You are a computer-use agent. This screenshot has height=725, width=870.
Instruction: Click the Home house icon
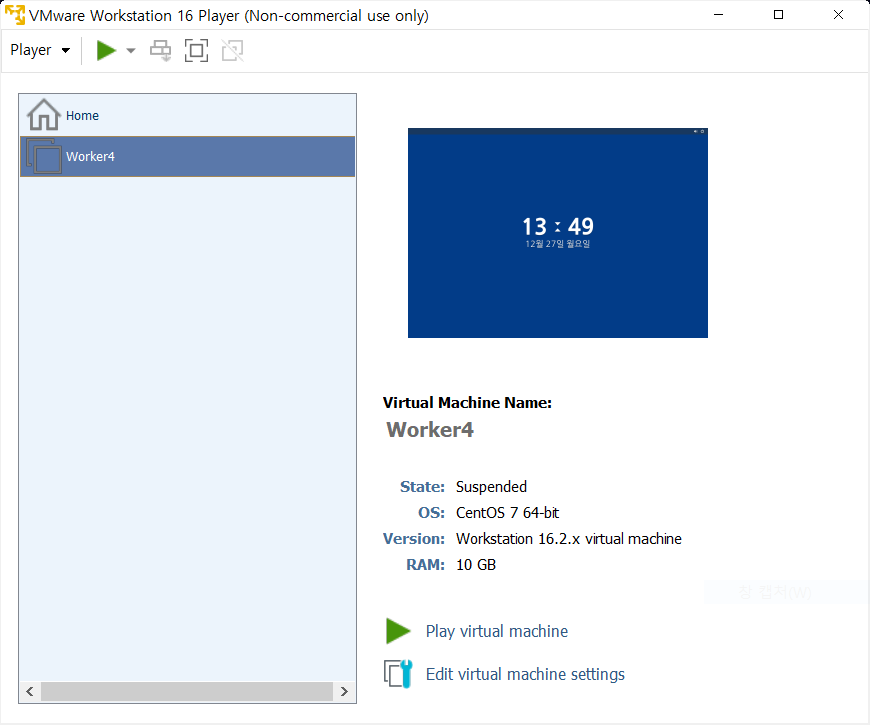coord(43,114)
